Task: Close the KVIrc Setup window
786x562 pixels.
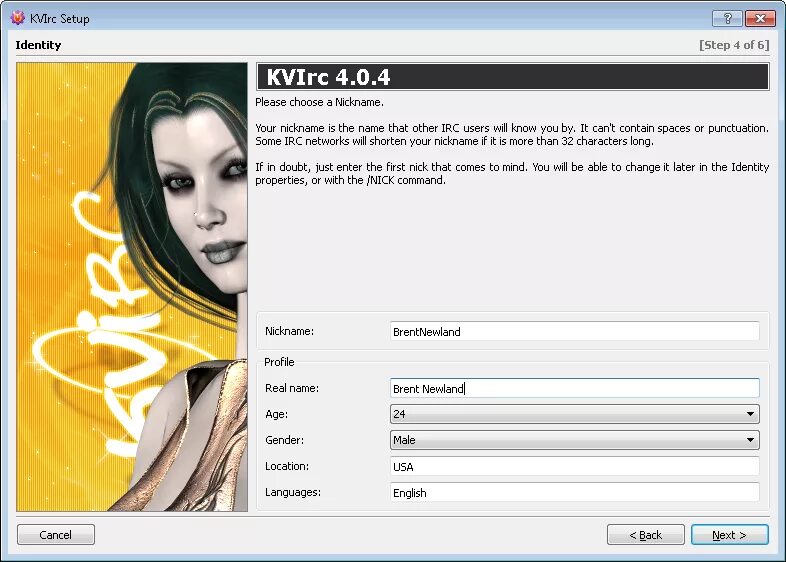Action: [x=760, y=19]
